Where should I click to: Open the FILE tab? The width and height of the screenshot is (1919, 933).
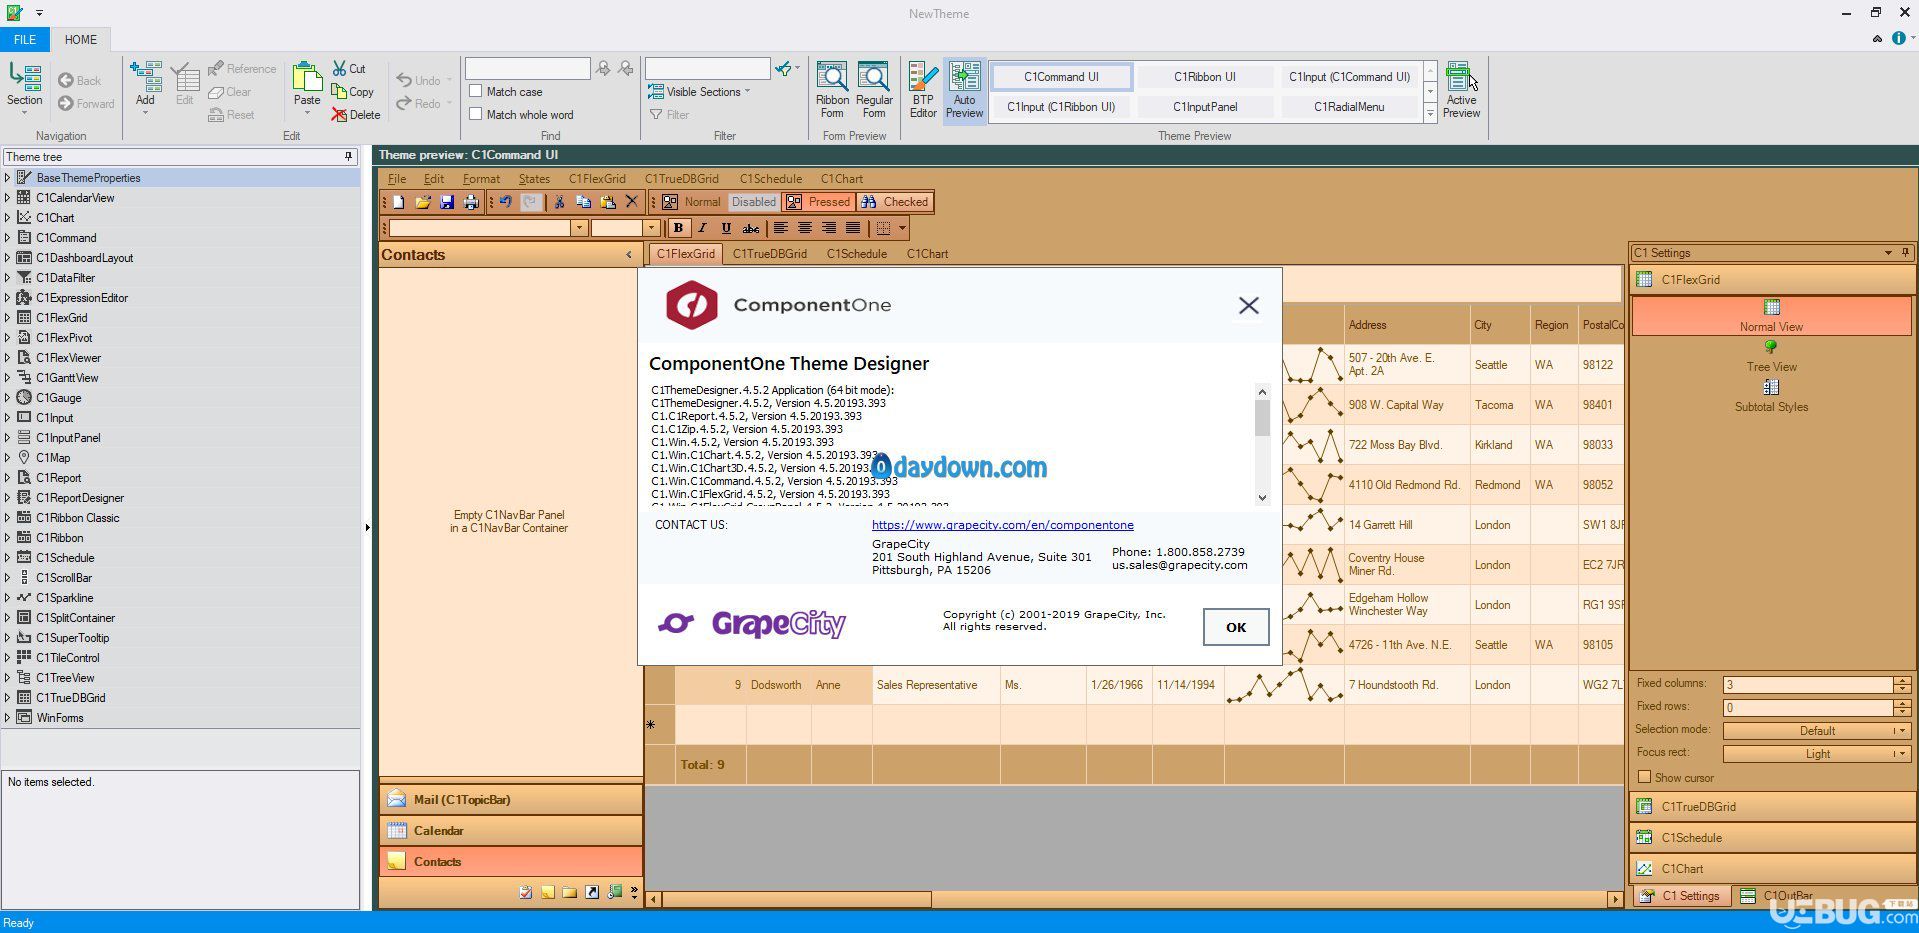pyautogui.click(x=25, y=40)
